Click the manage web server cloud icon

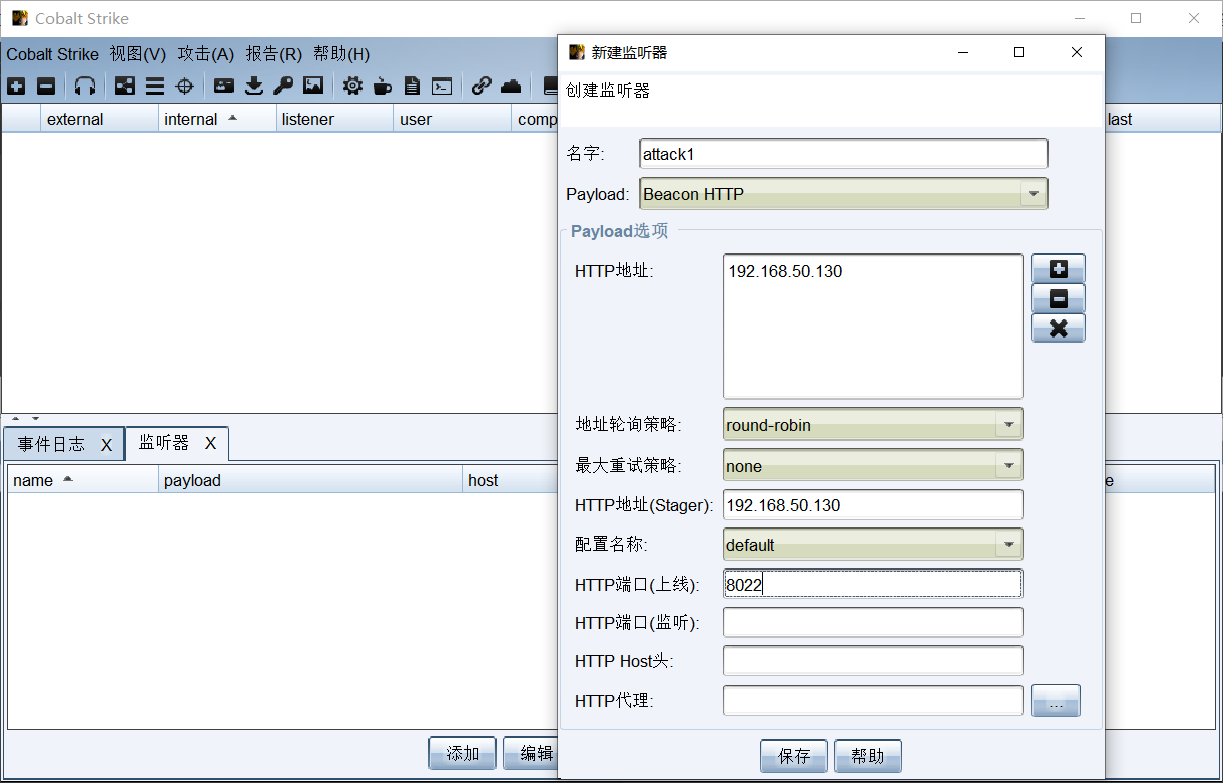click(511, 86)
